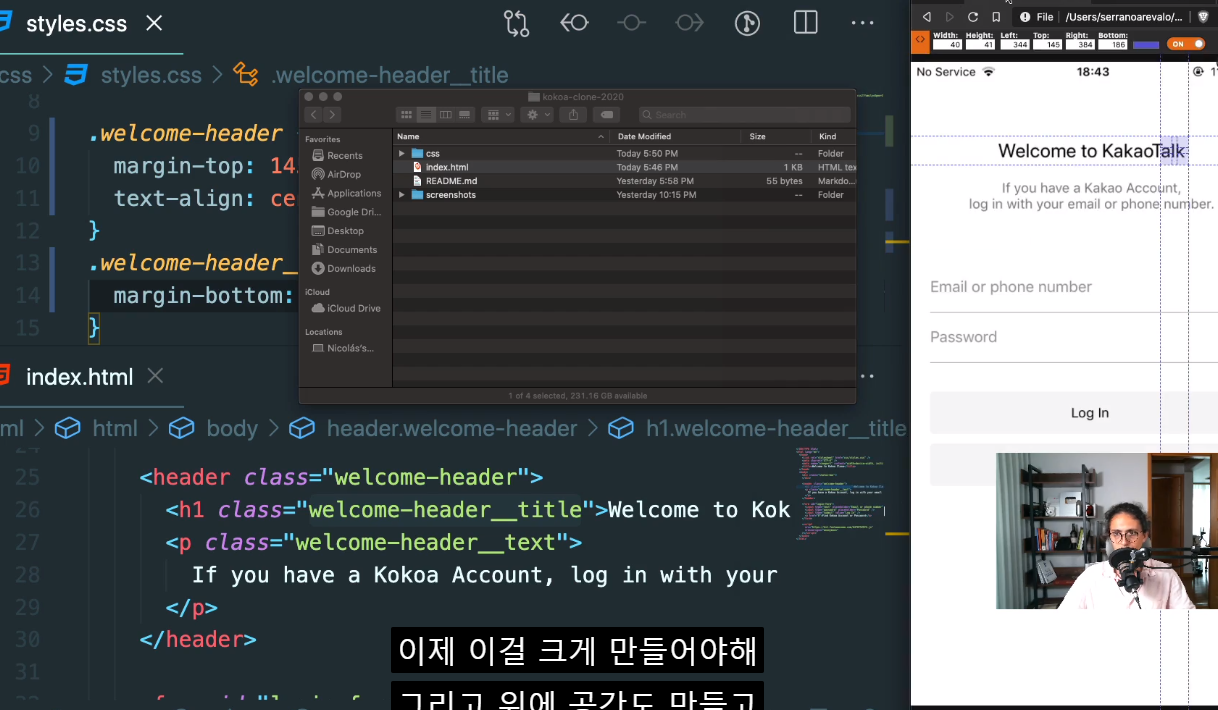The height and width of the screenshot is (710, 1218).
Task: Click the Finder search field
Action: (x=745, y=114)
